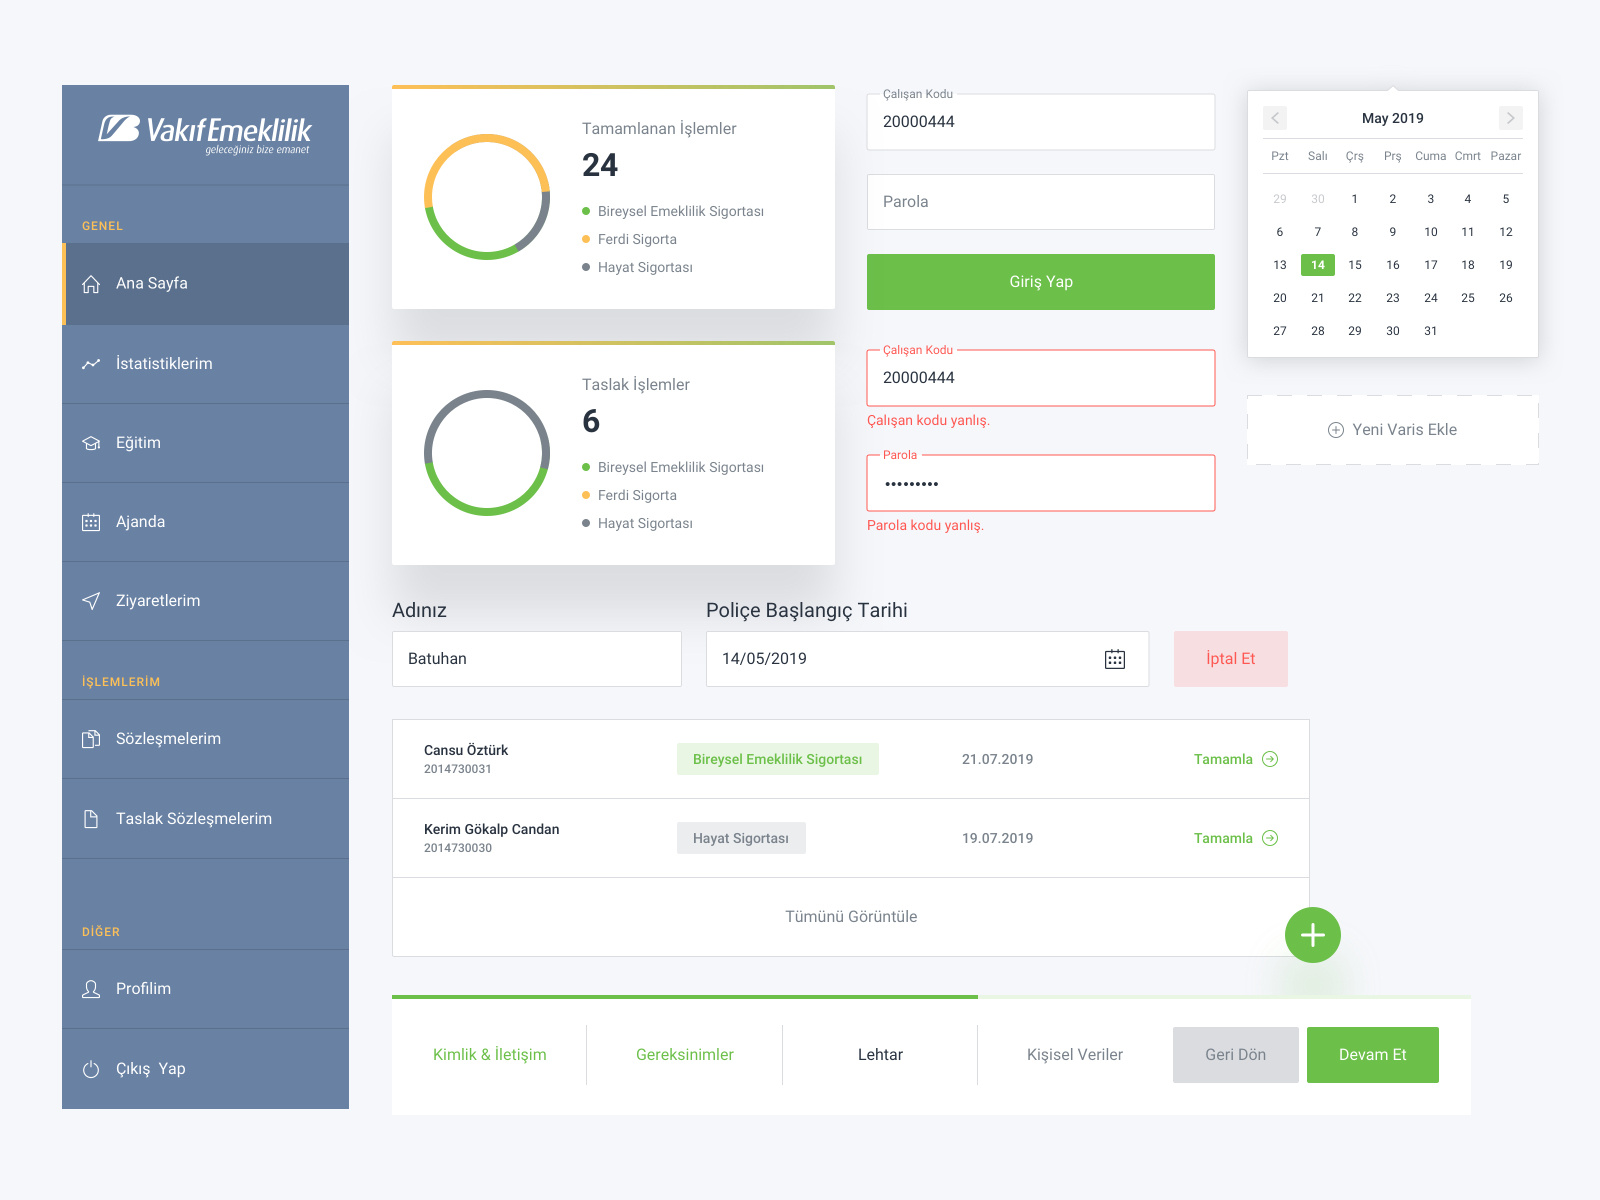Viewport: 1600px width, 1200px height.
Task: Select the paper plane icon for Ziyaretlerim
Action: coord(91,600)
